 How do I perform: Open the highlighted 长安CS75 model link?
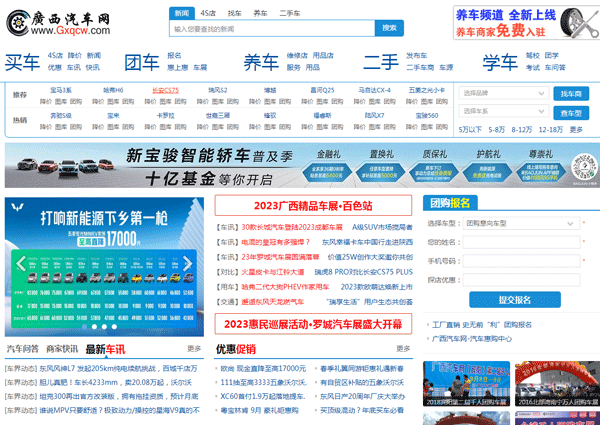(165, 91)
